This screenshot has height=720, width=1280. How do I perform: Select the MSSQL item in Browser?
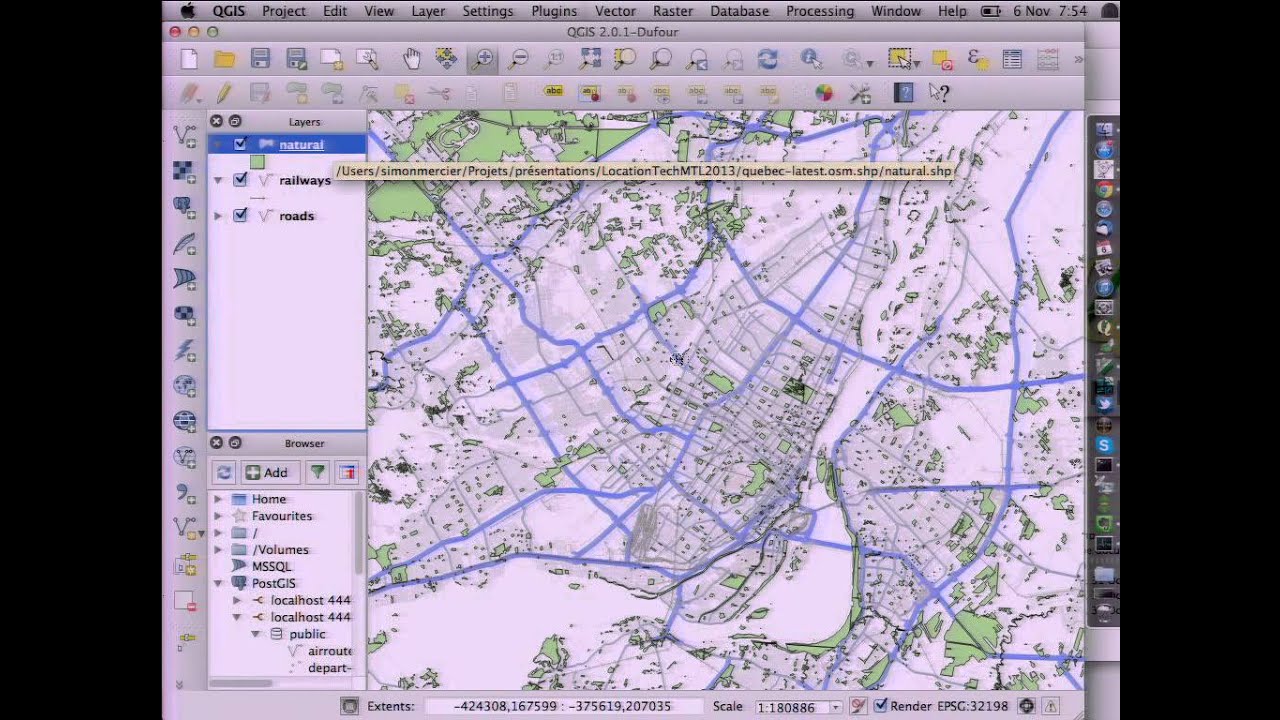pyautogui.click(x=271, y=566)
